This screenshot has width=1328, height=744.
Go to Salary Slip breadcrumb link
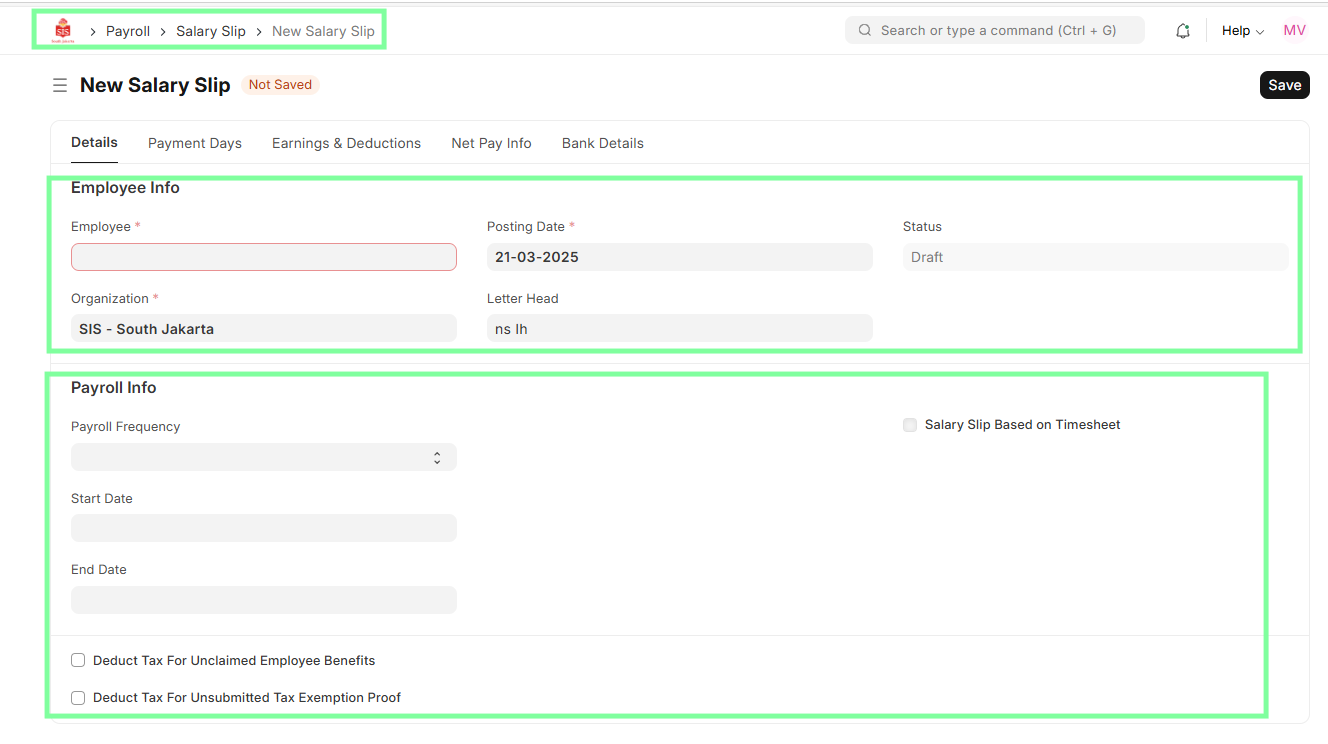210,31
